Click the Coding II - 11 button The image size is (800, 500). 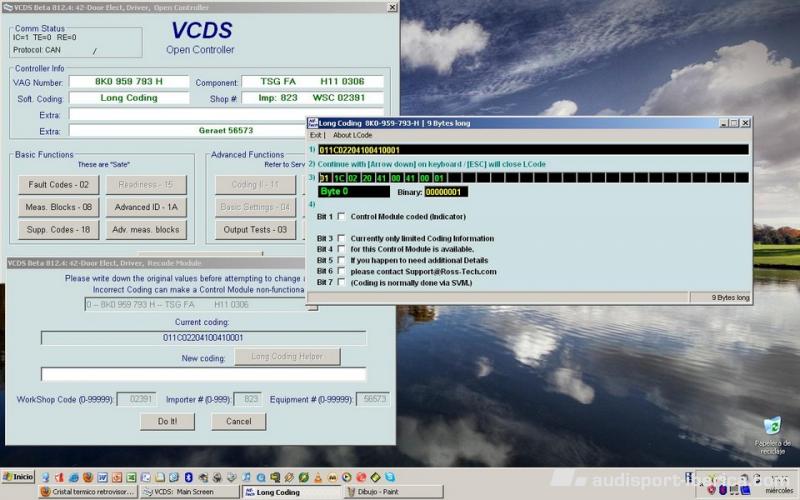click(255, 185)
